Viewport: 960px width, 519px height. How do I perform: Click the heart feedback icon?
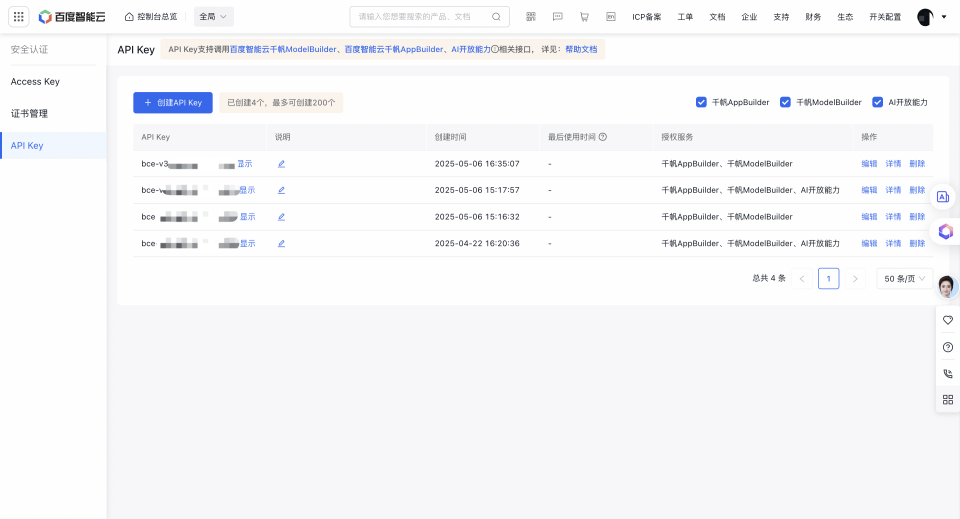coord(948,320)
